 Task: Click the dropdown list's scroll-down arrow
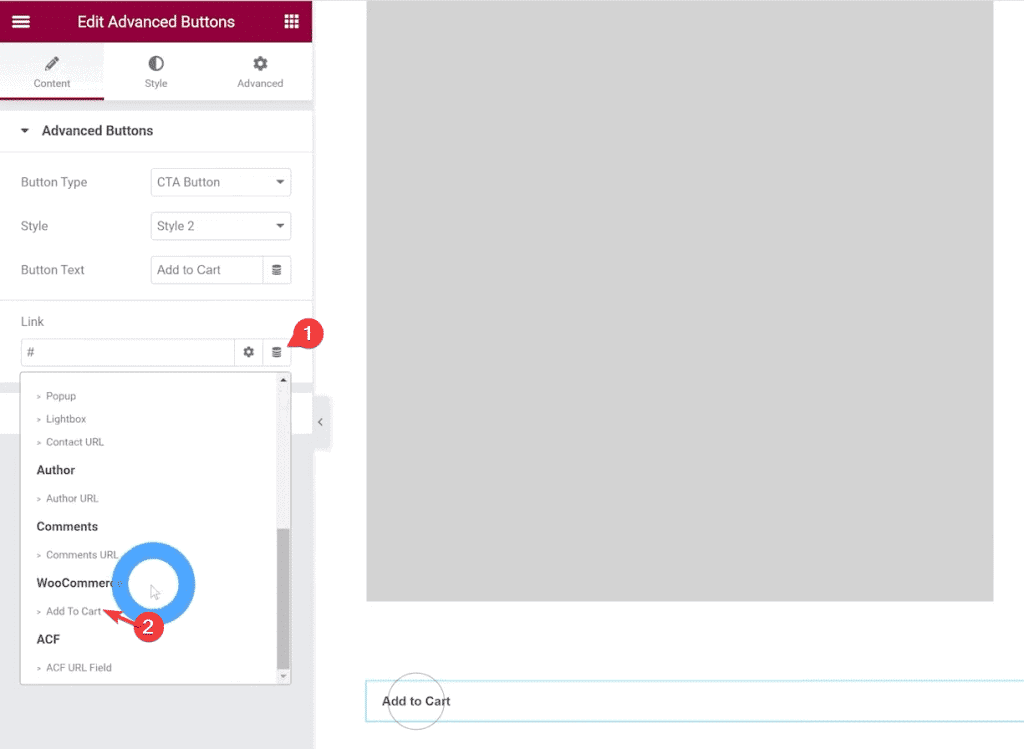click(283, 676)
